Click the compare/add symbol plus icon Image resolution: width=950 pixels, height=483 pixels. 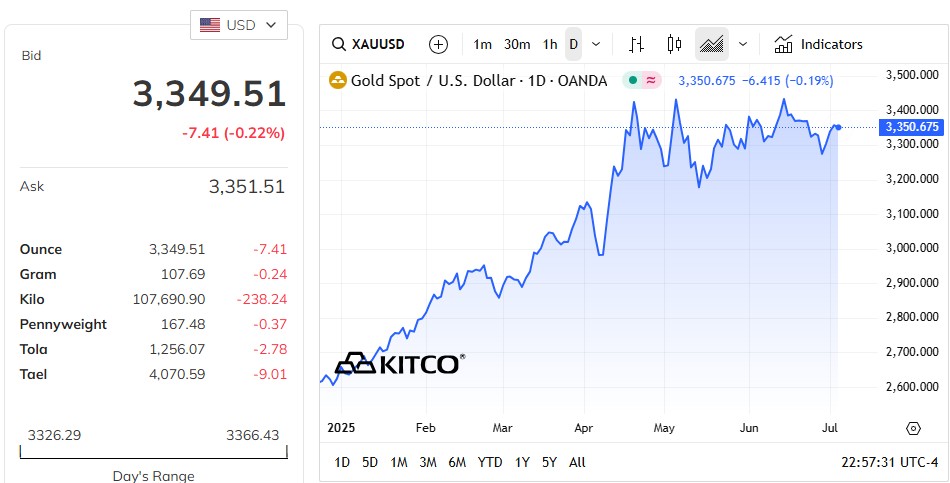[x=438, y=44]
